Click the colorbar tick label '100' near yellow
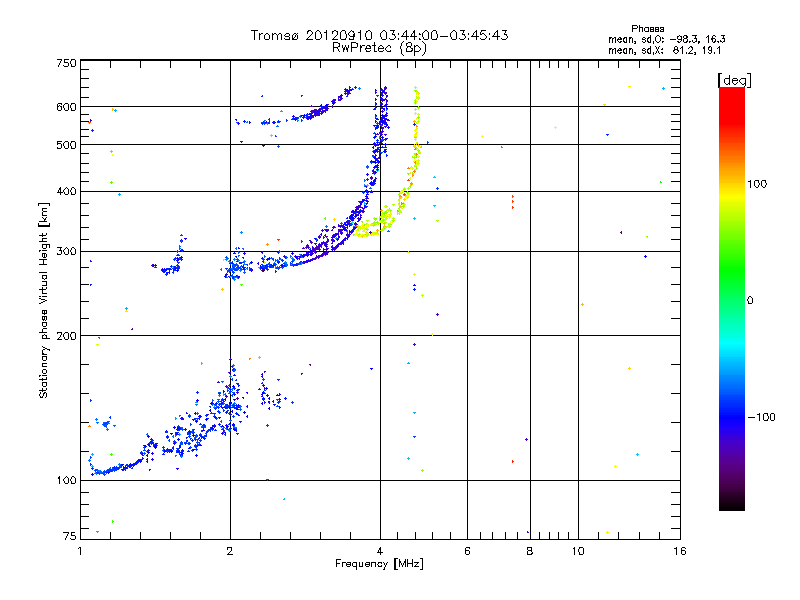Screen dimensions: 800x600 tap(757, 184)
